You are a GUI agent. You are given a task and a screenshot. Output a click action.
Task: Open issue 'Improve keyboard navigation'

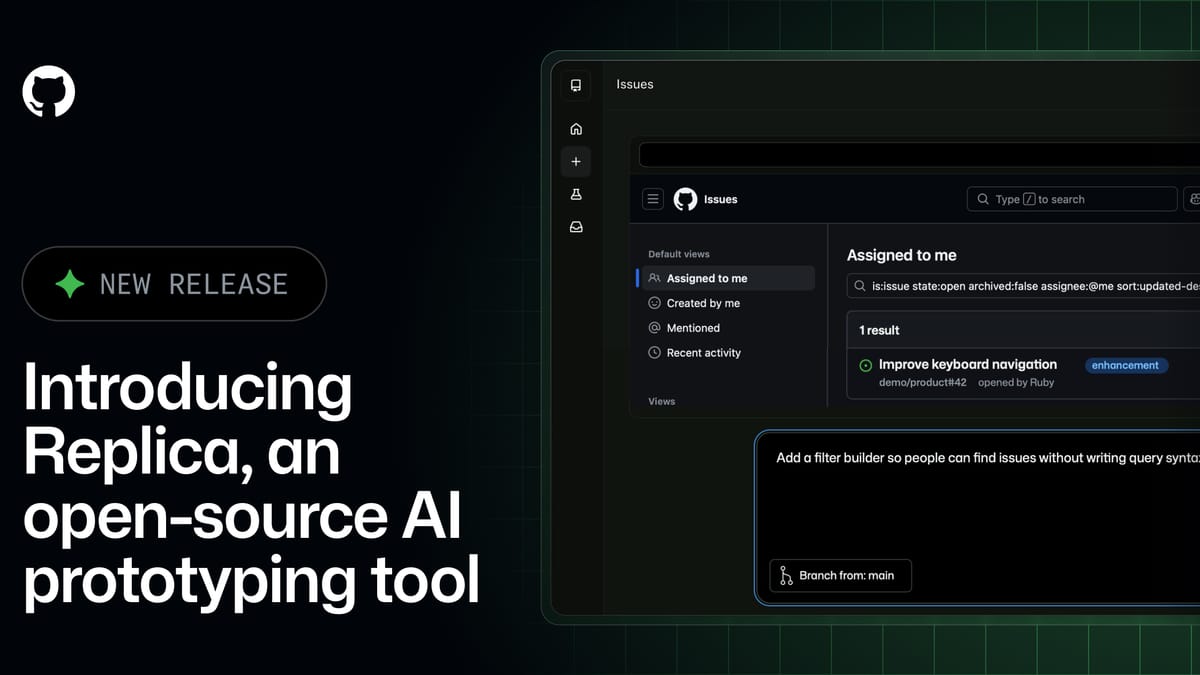[968, 364]
